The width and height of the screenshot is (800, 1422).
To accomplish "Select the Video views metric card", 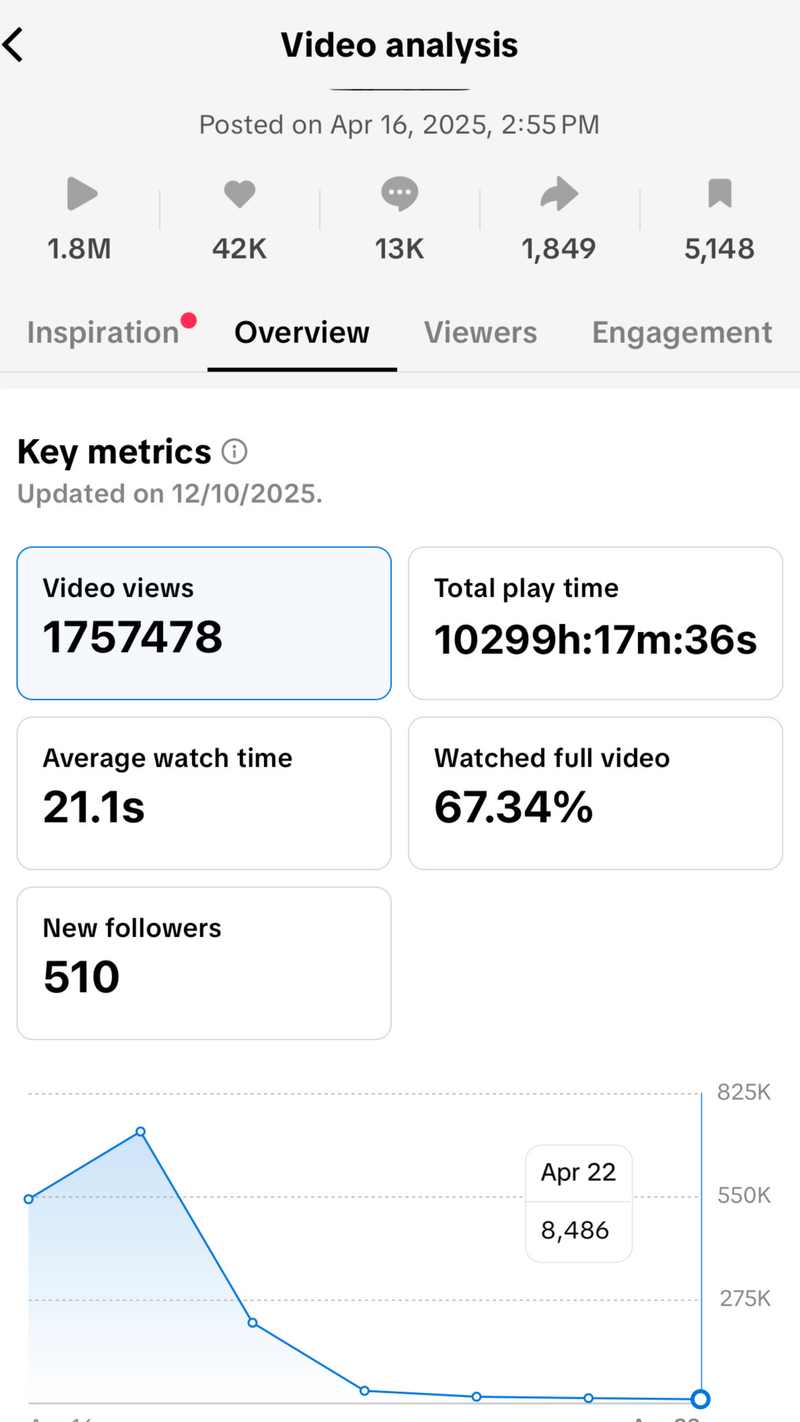I will click(204, 623).
